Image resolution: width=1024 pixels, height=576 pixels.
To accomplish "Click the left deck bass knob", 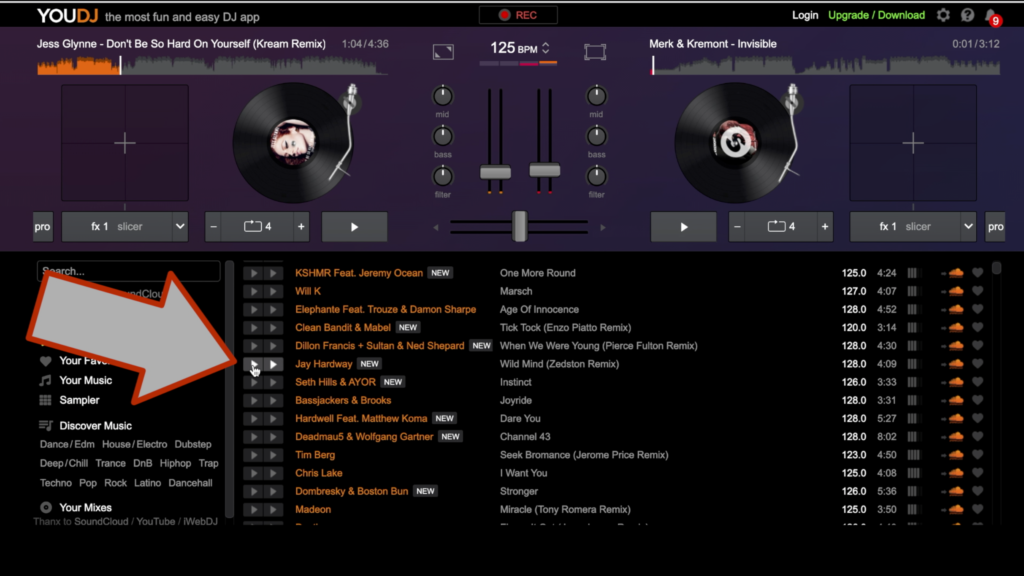I will [x=443, y=136].
